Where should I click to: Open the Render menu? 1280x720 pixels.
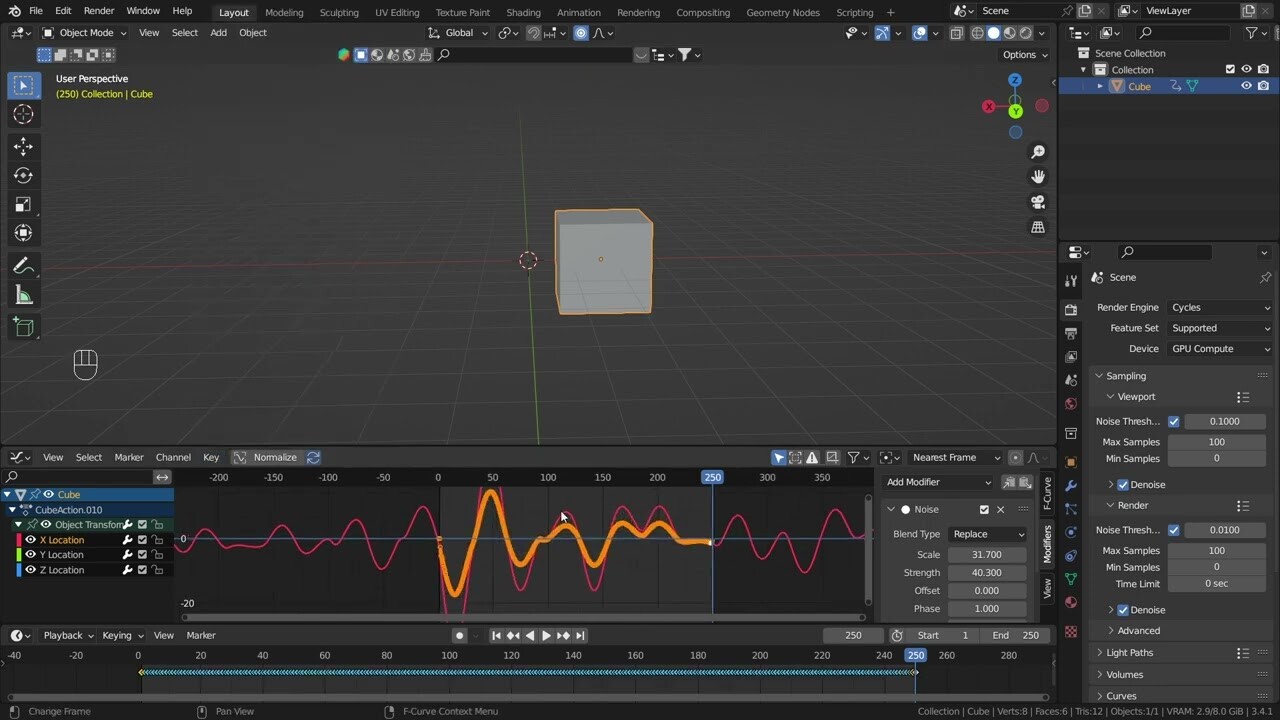(98, 11)
